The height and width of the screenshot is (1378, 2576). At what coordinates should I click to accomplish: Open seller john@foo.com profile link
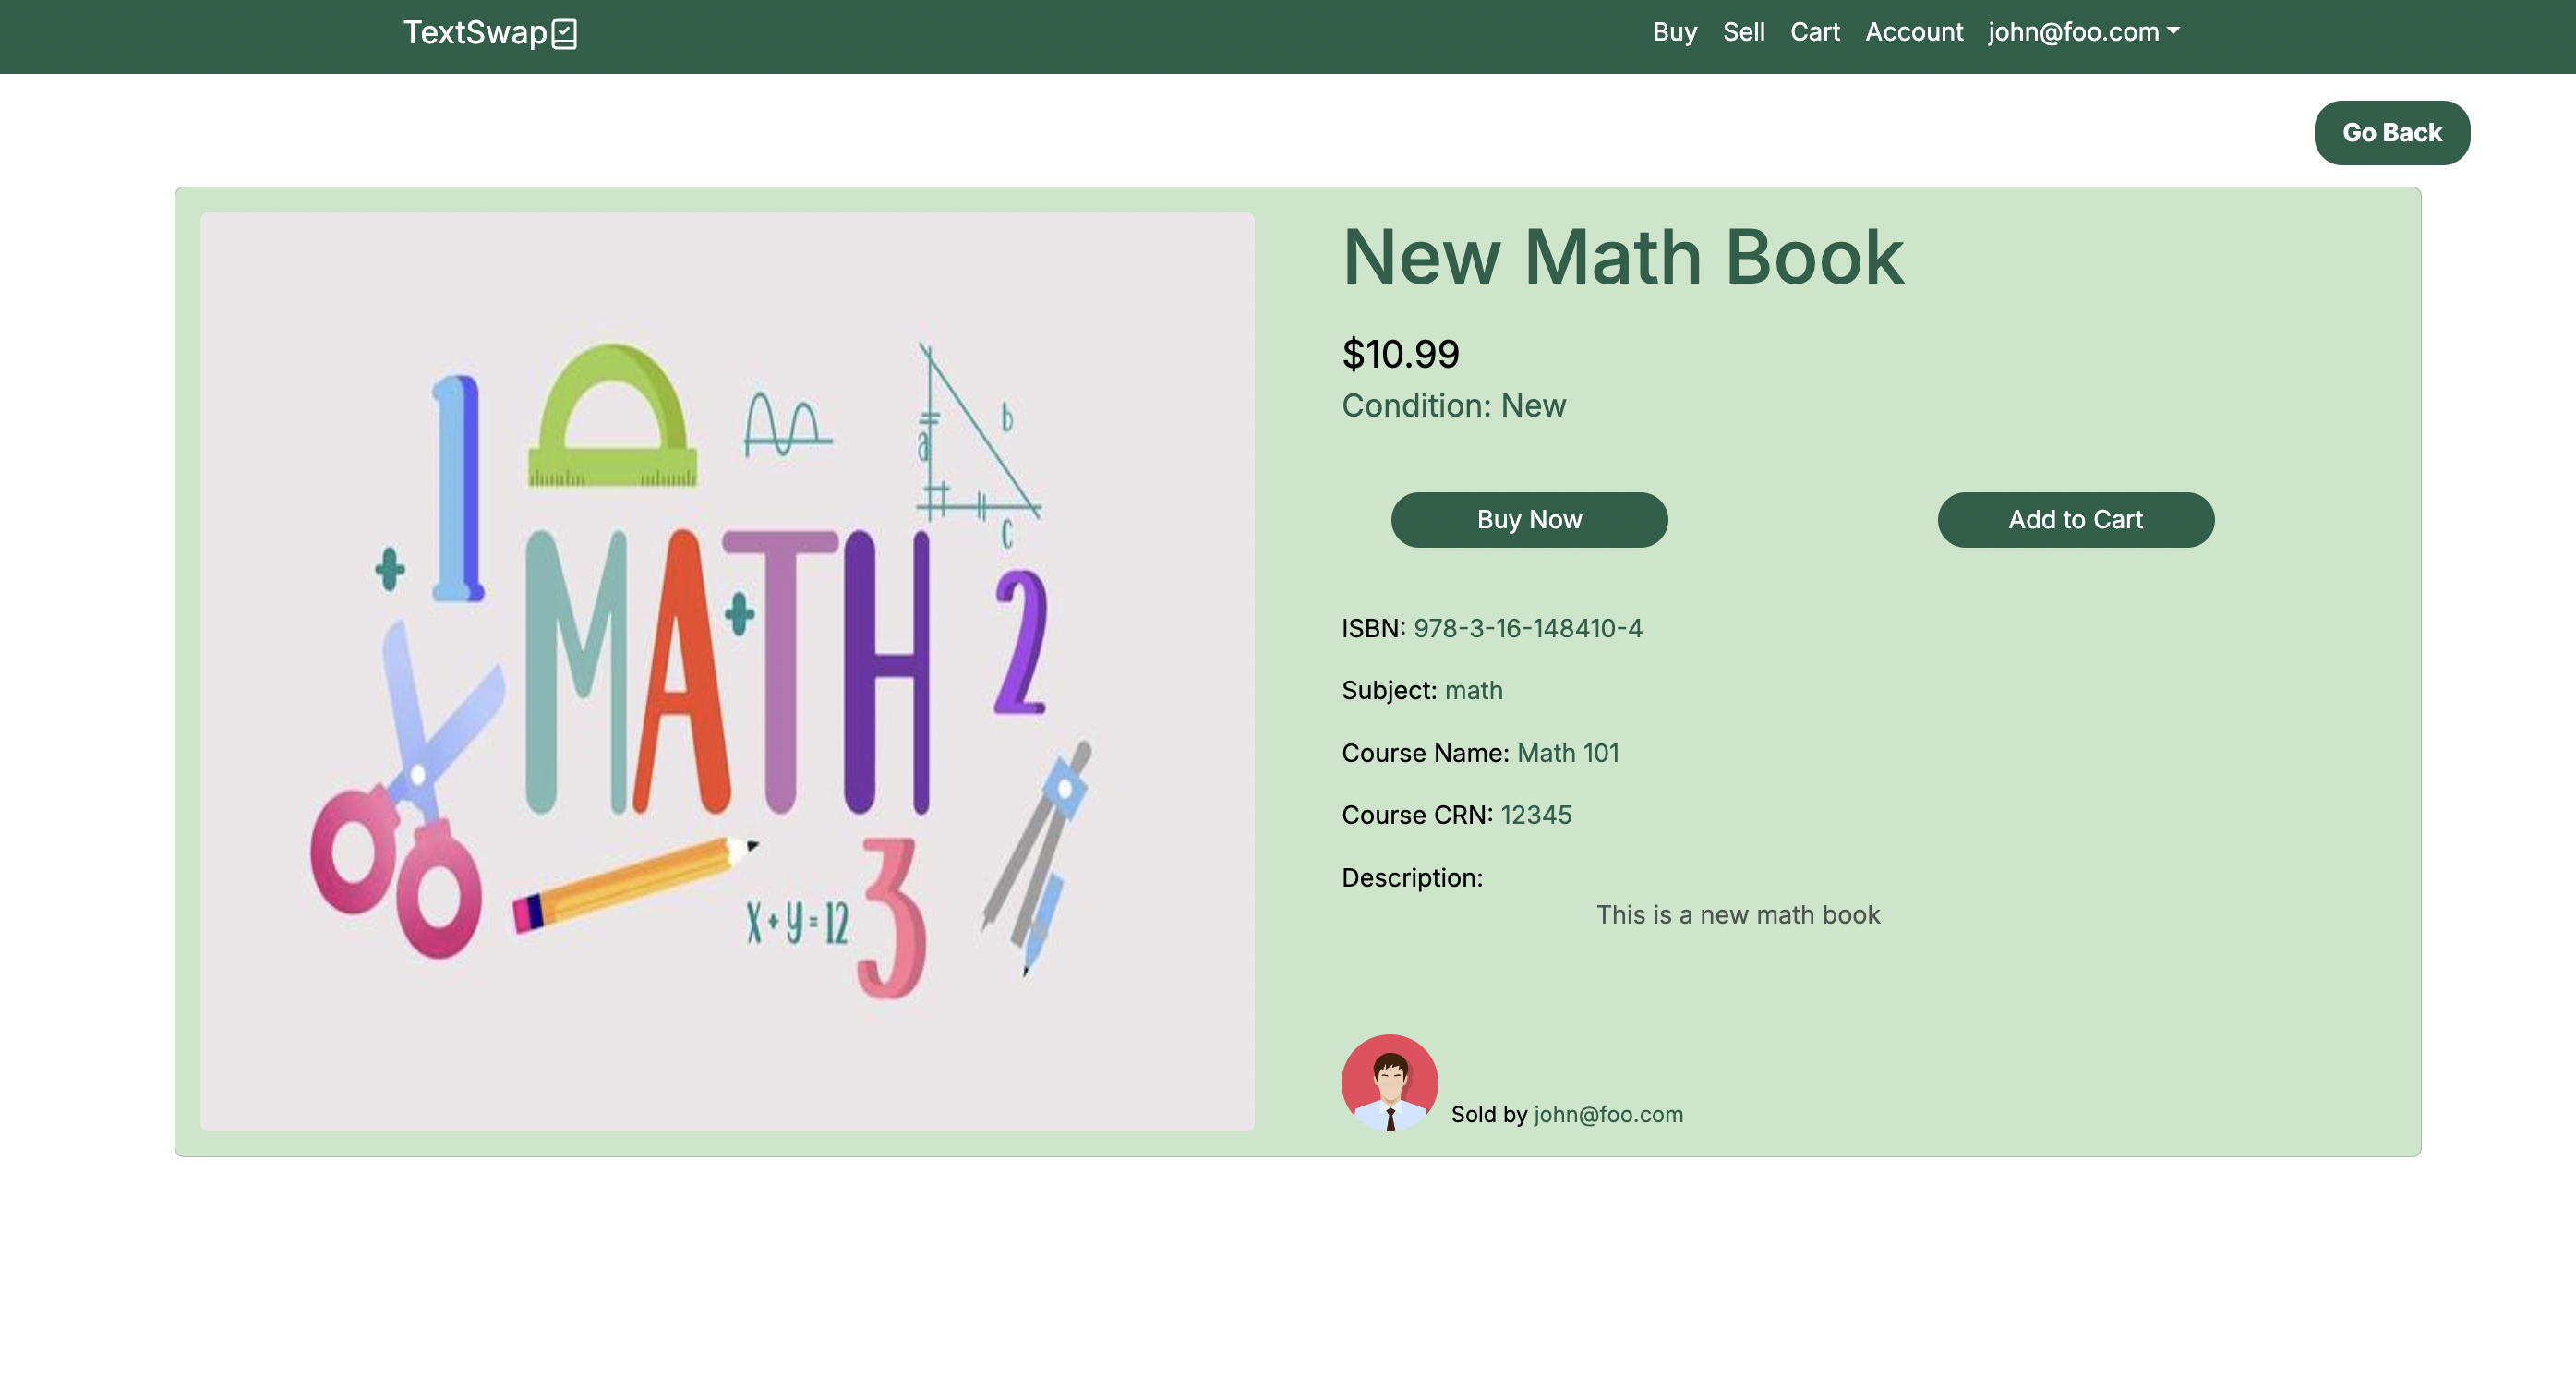[1607, 1114]
